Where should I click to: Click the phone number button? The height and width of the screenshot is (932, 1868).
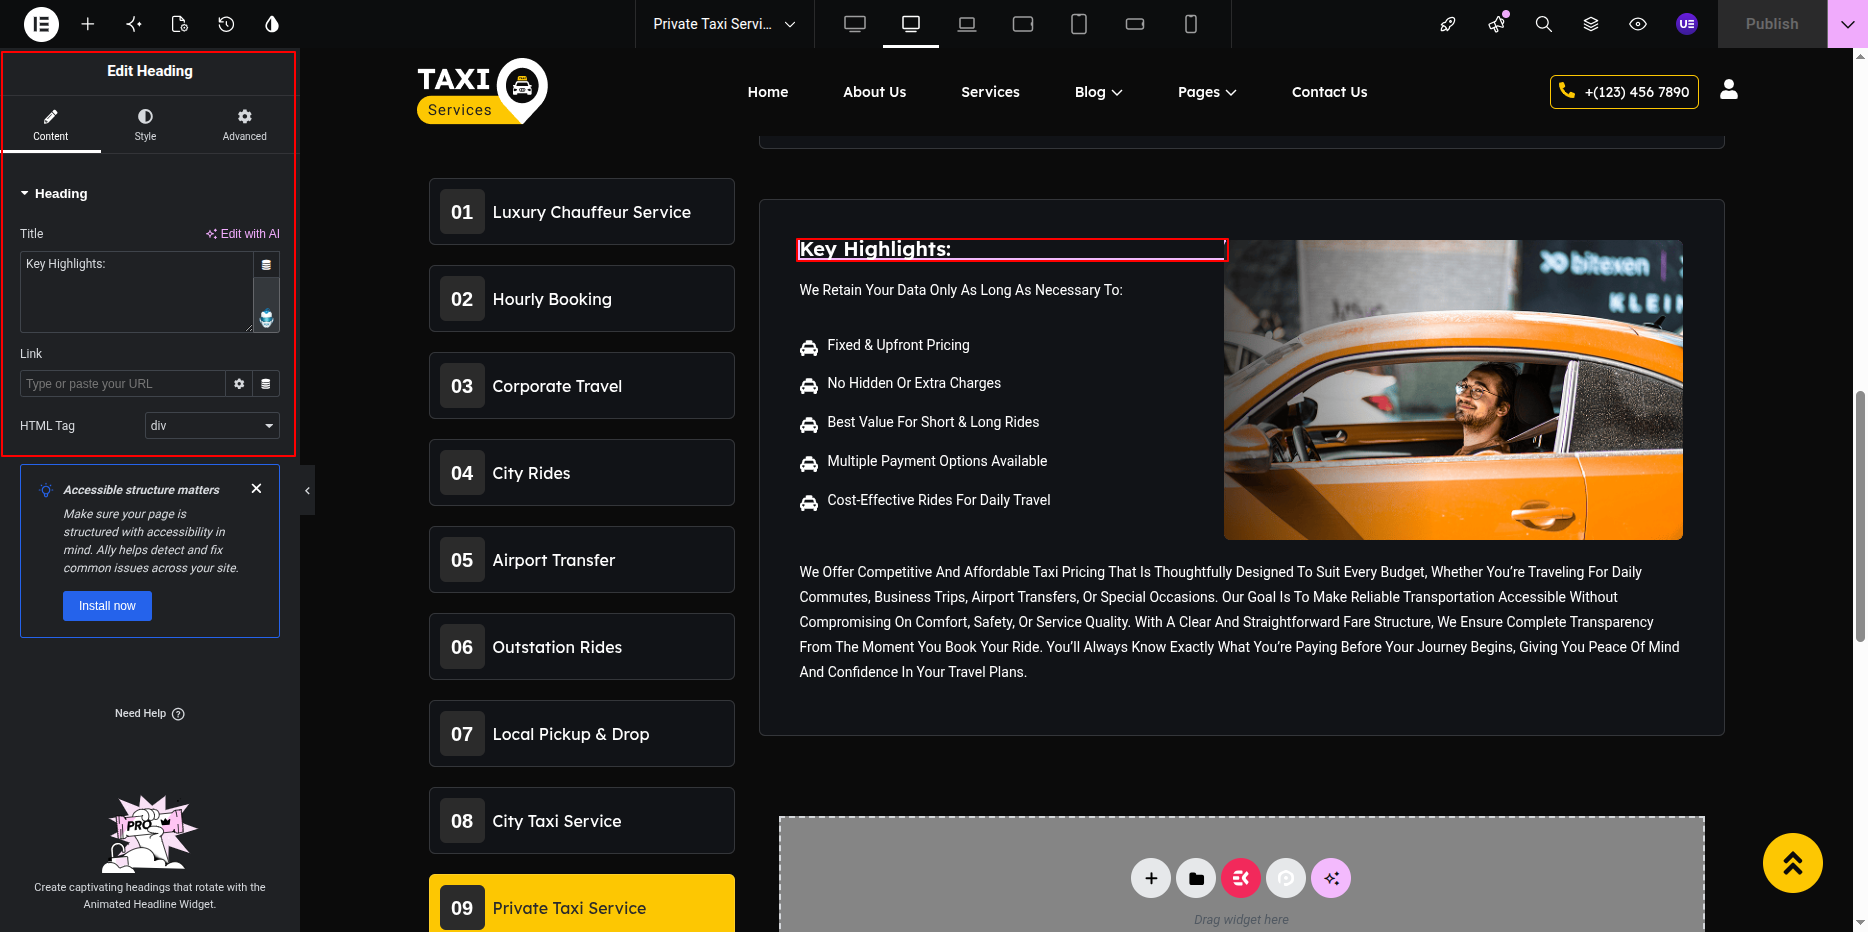[1624, 92]
